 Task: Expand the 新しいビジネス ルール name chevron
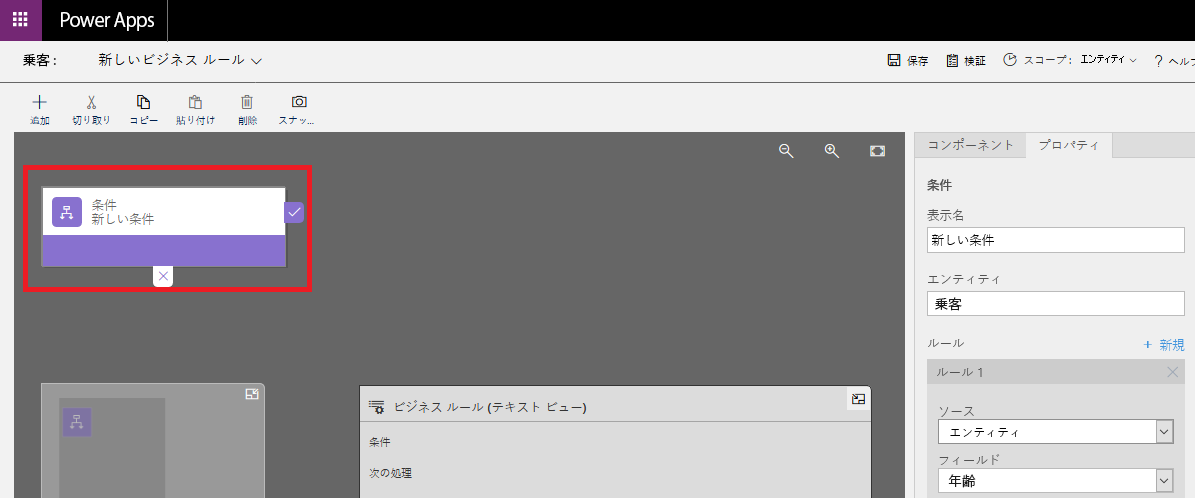(257, 61)
